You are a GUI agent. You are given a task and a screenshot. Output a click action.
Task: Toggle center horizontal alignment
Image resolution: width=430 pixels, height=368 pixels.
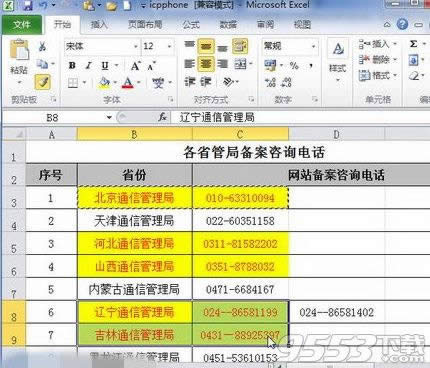pos(206,64)
